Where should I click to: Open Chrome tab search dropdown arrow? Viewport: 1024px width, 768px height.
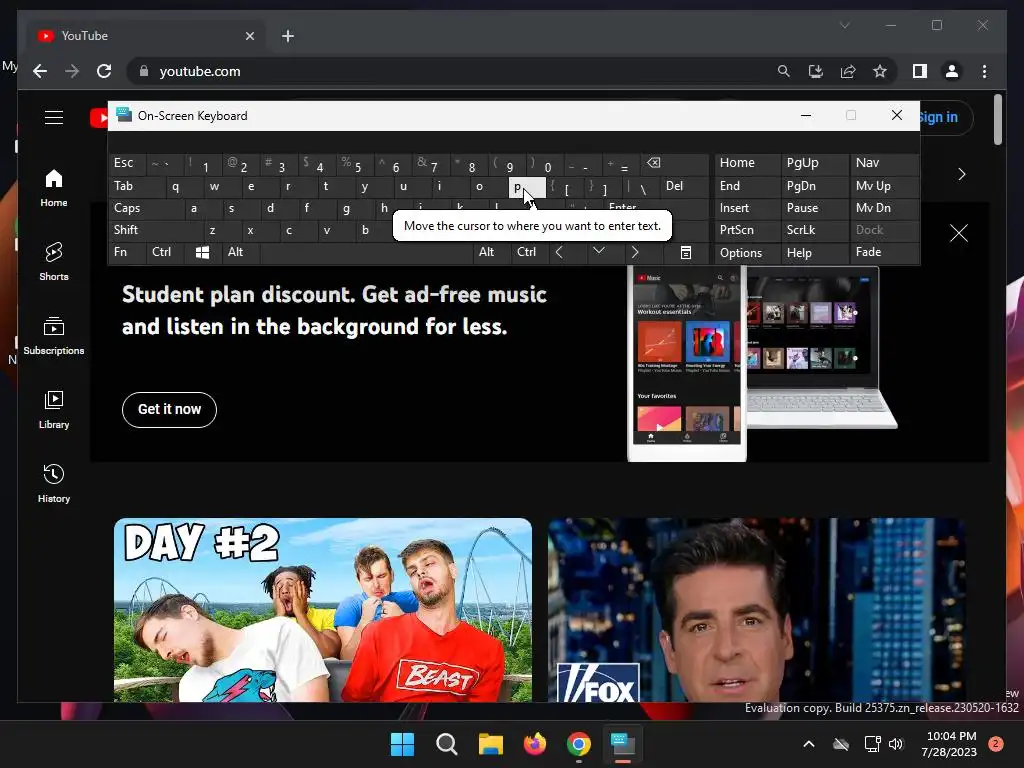(x=844, y=25)
